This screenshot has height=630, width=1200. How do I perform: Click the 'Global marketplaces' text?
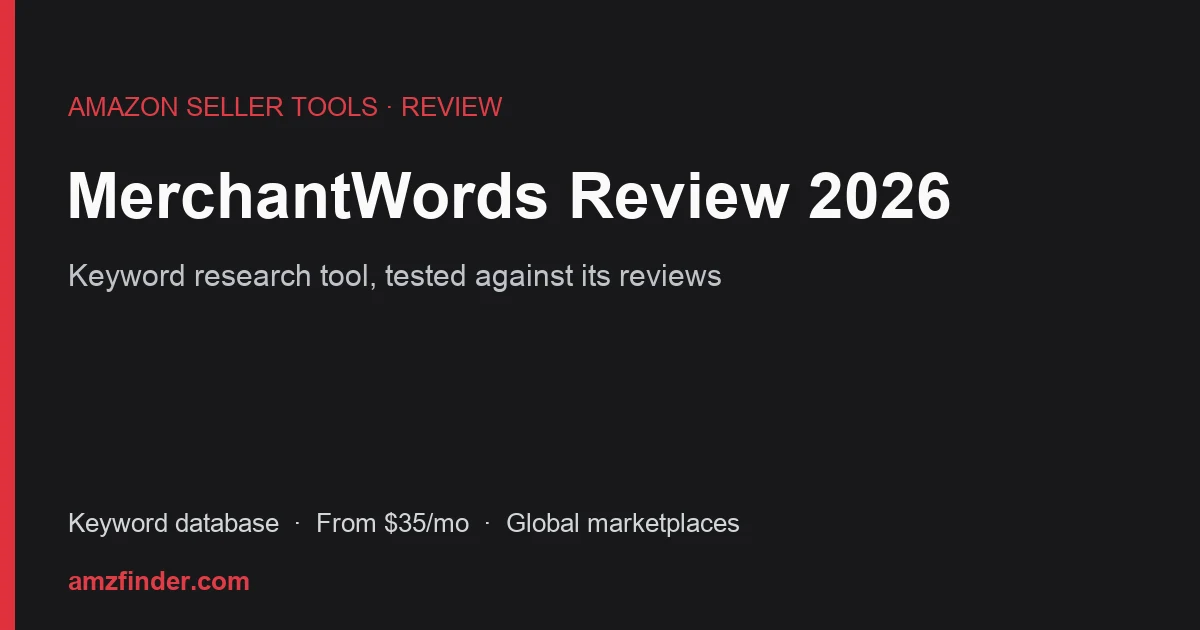click(623, 523)
